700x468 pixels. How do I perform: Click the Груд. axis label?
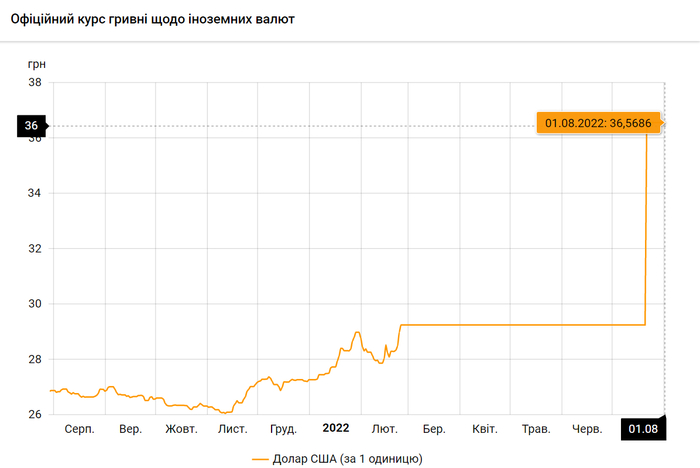[x=283, y=429]
